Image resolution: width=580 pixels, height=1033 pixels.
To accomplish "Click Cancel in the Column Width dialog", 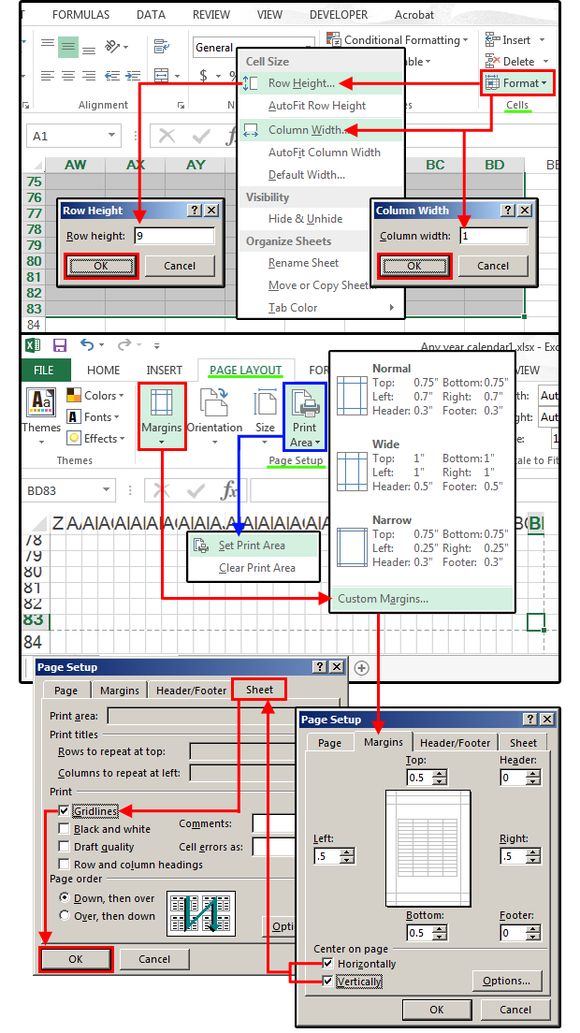I will coord(492,266).
